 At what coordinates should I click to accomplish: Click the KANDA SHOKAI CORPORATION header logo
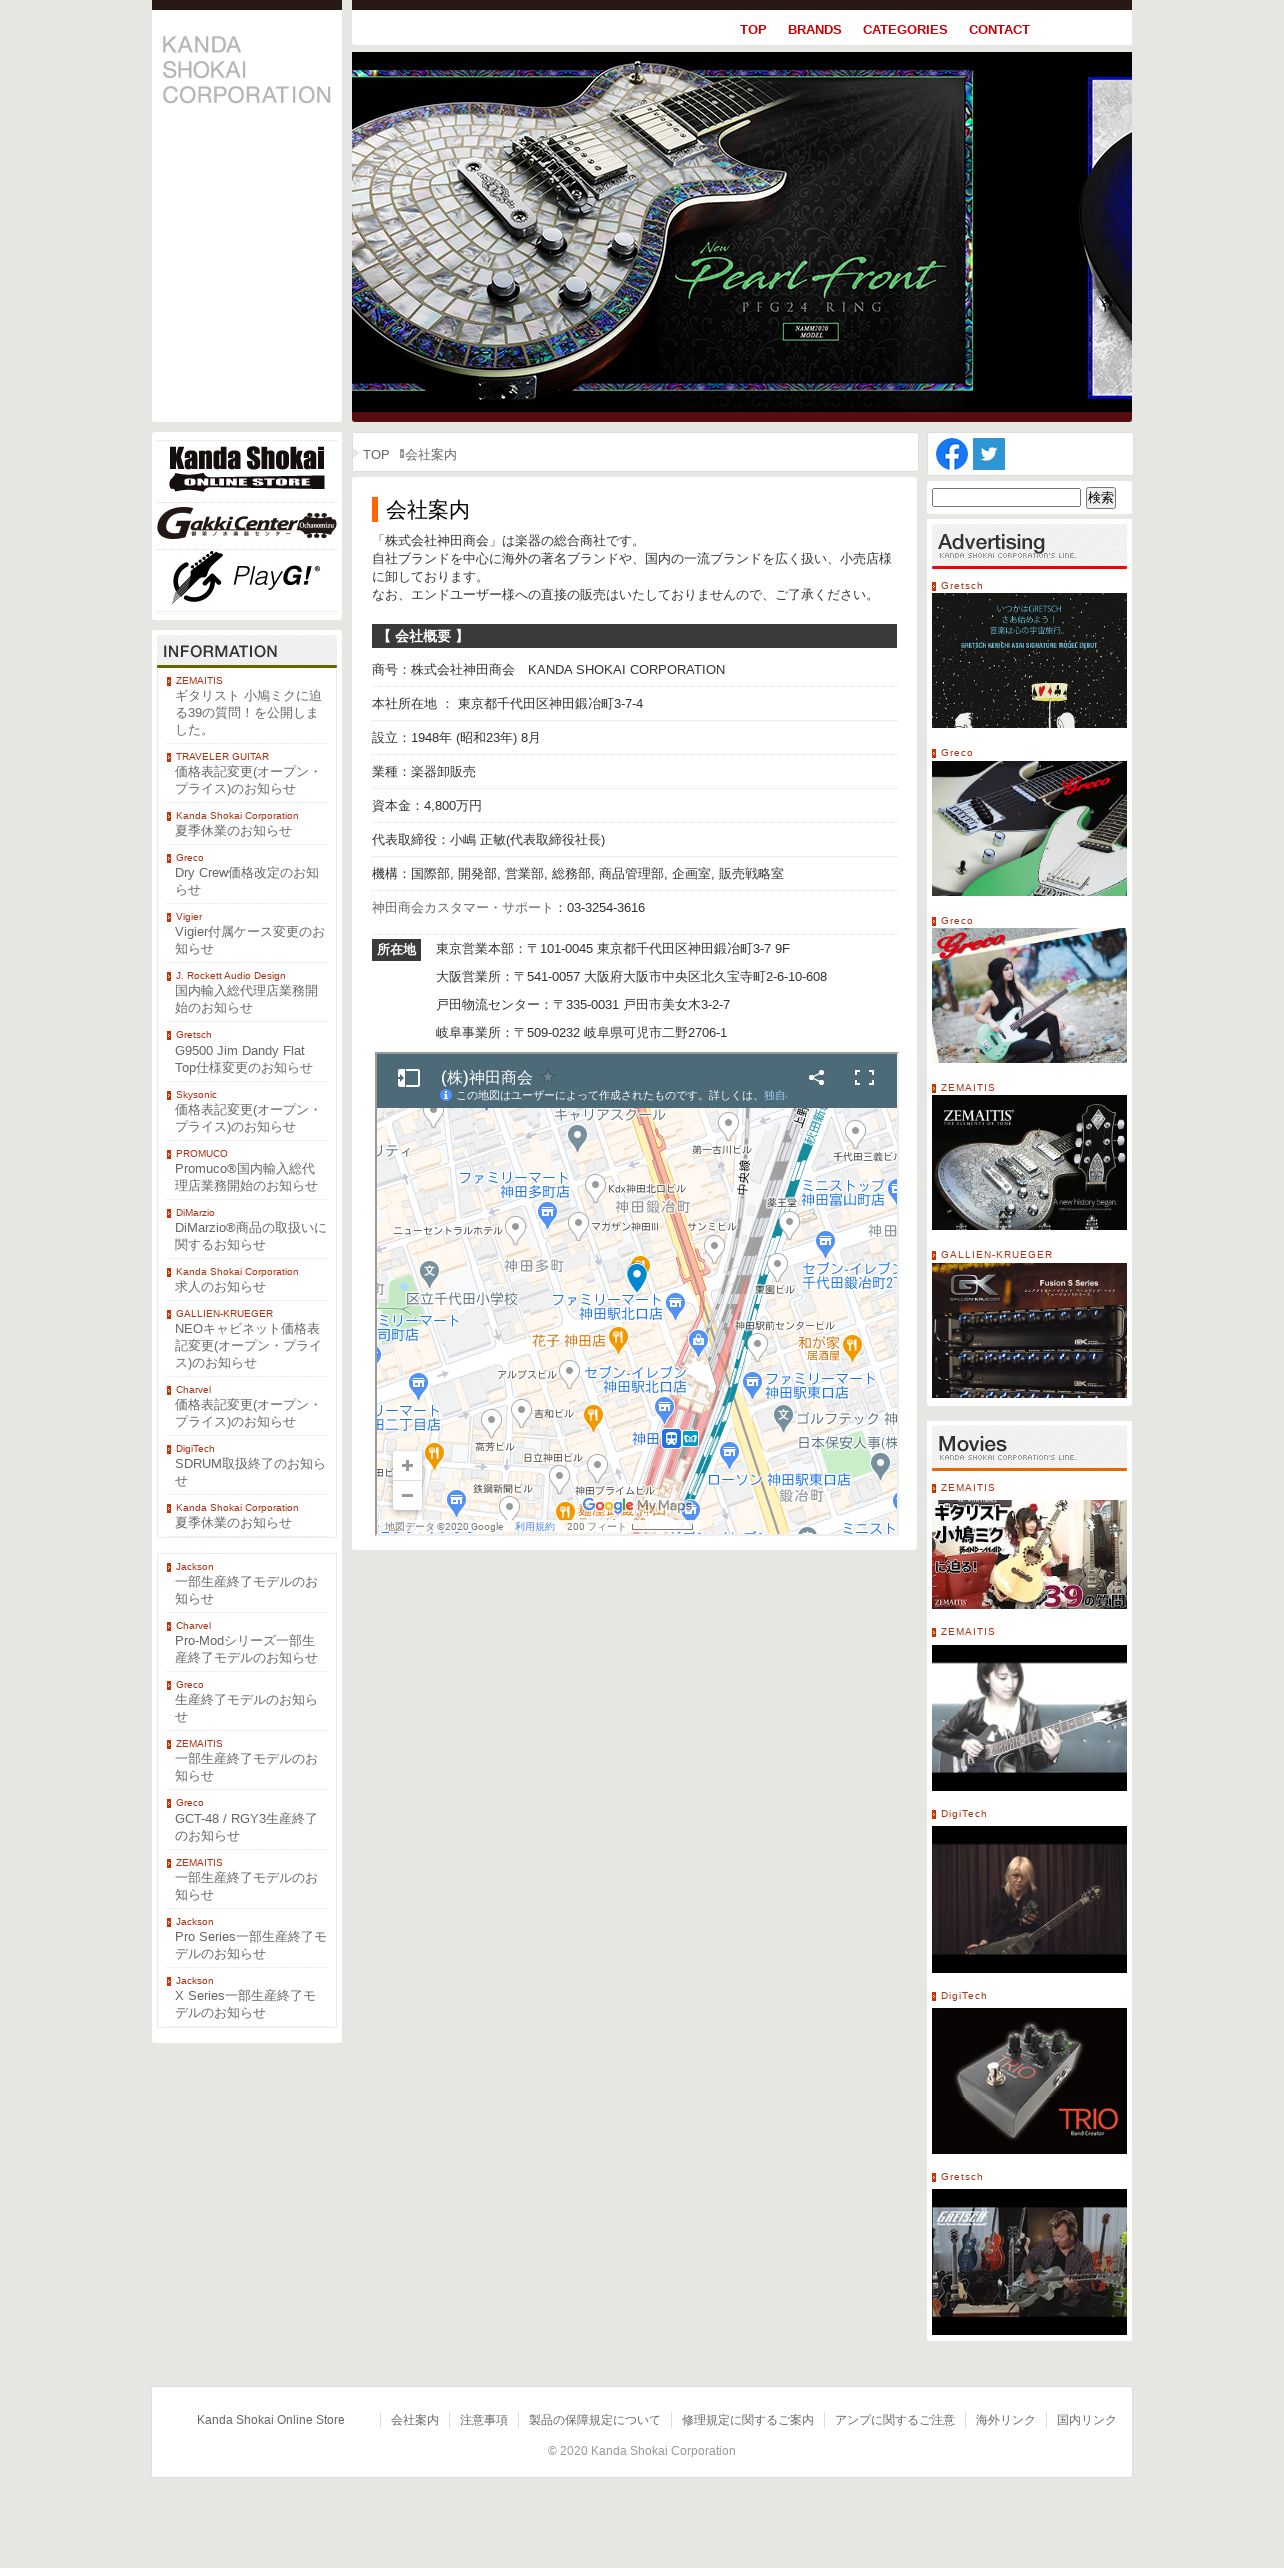point(246,70)
